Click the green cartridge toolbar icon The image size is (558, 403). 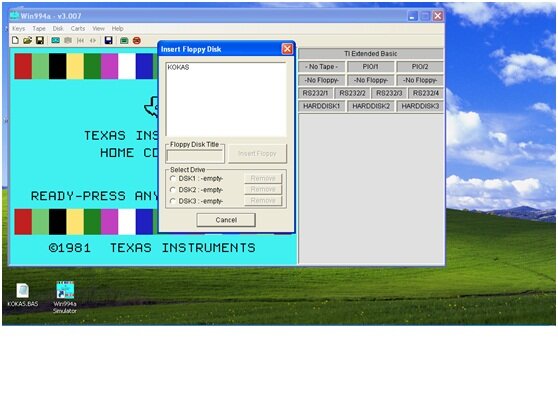[x=124, y=41]
